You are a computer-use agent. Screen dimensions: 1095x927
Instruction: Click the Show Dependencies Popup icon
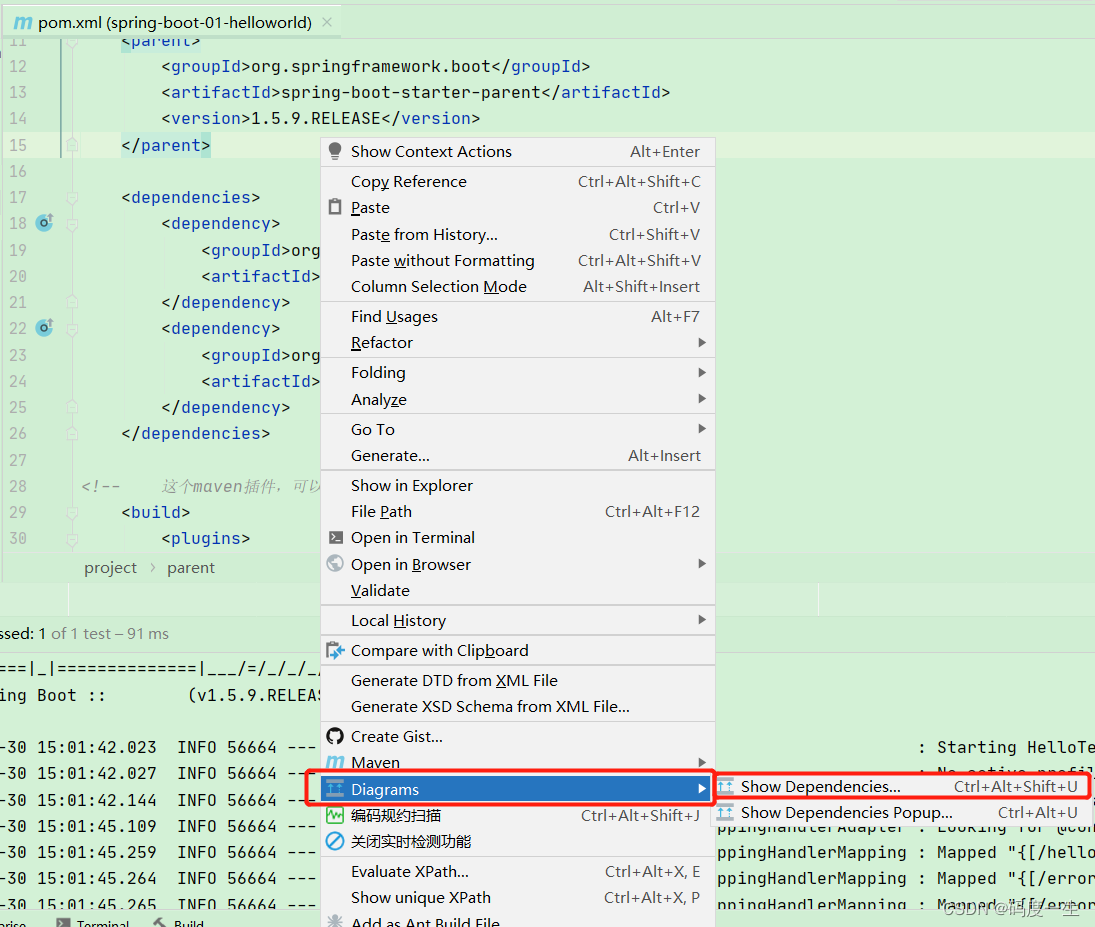tap(726, 812)
